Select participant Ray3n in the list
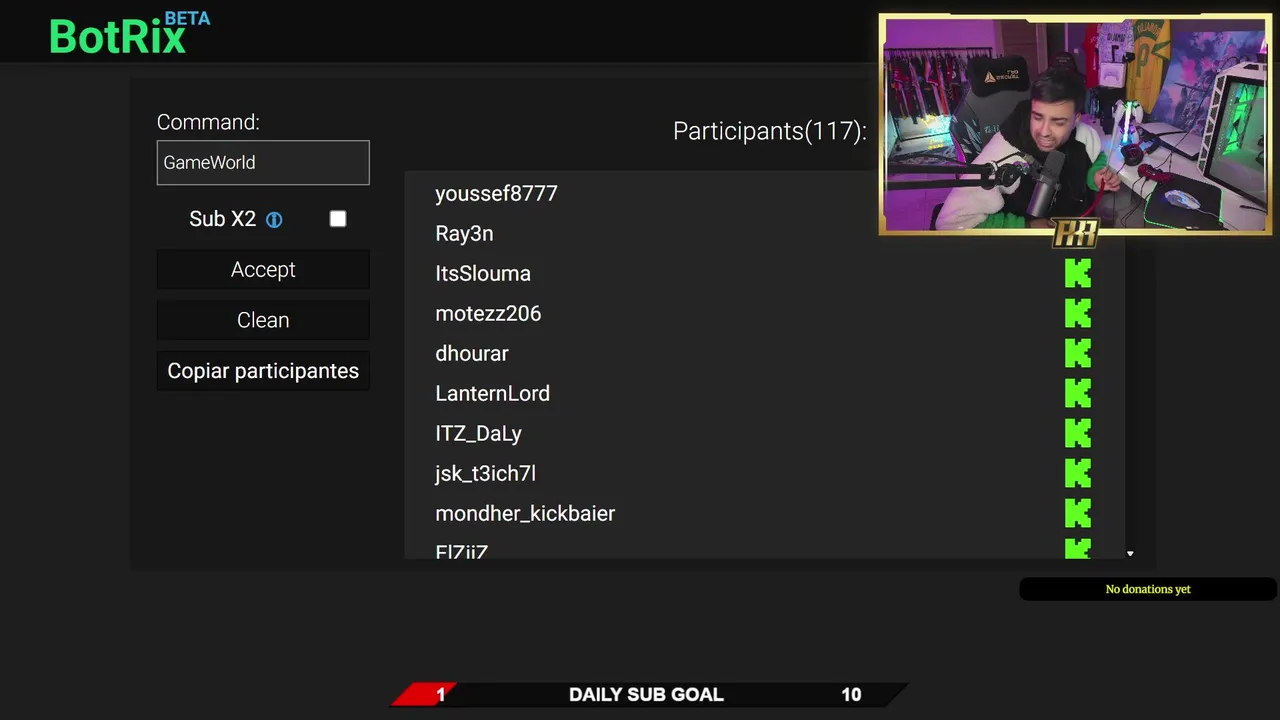Image resolution: width=1280 pixels, height=720 pixels. point(464,233)
